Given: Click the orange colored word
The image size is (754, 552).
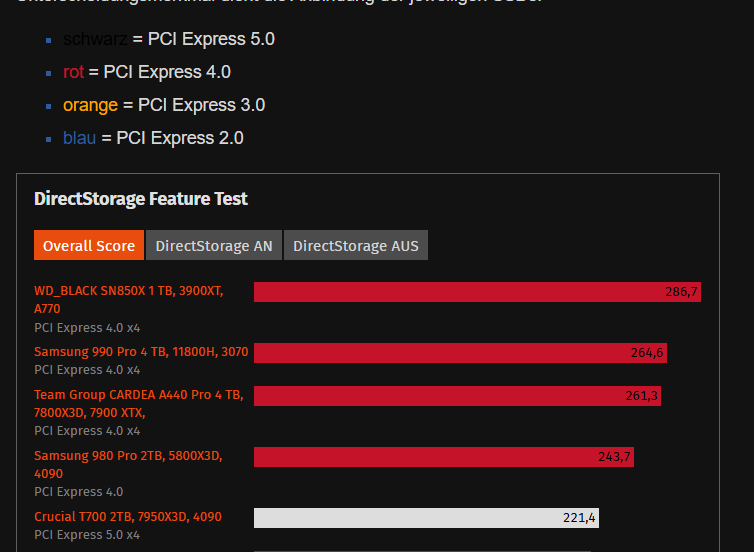Looking at the screenshot, I should (90, 105).
